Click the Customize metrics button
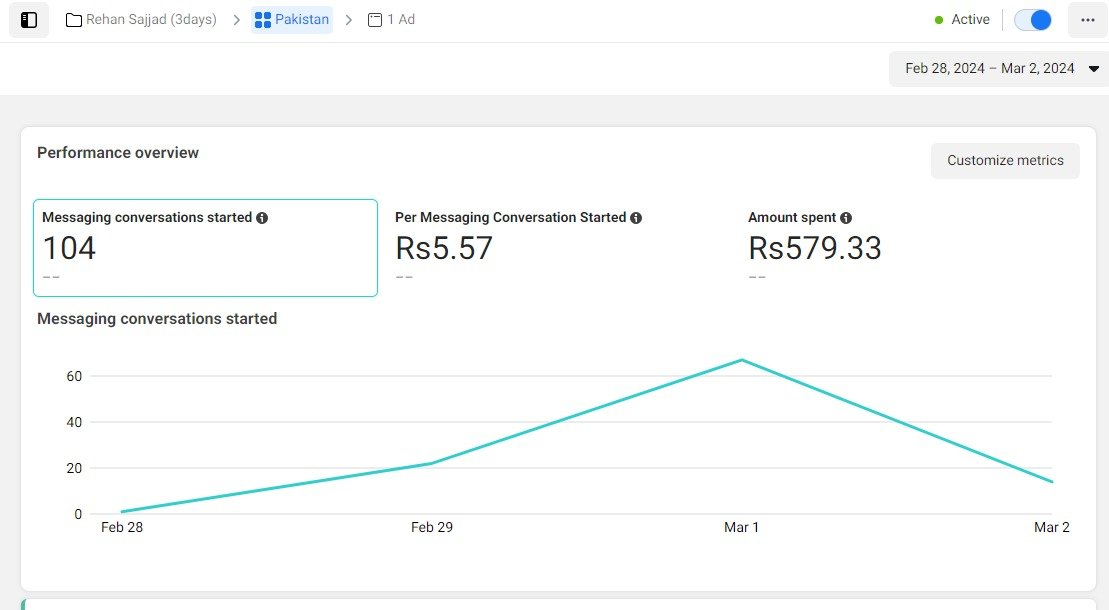This screenshot has height=610, width=1109. coord(1005,160)
